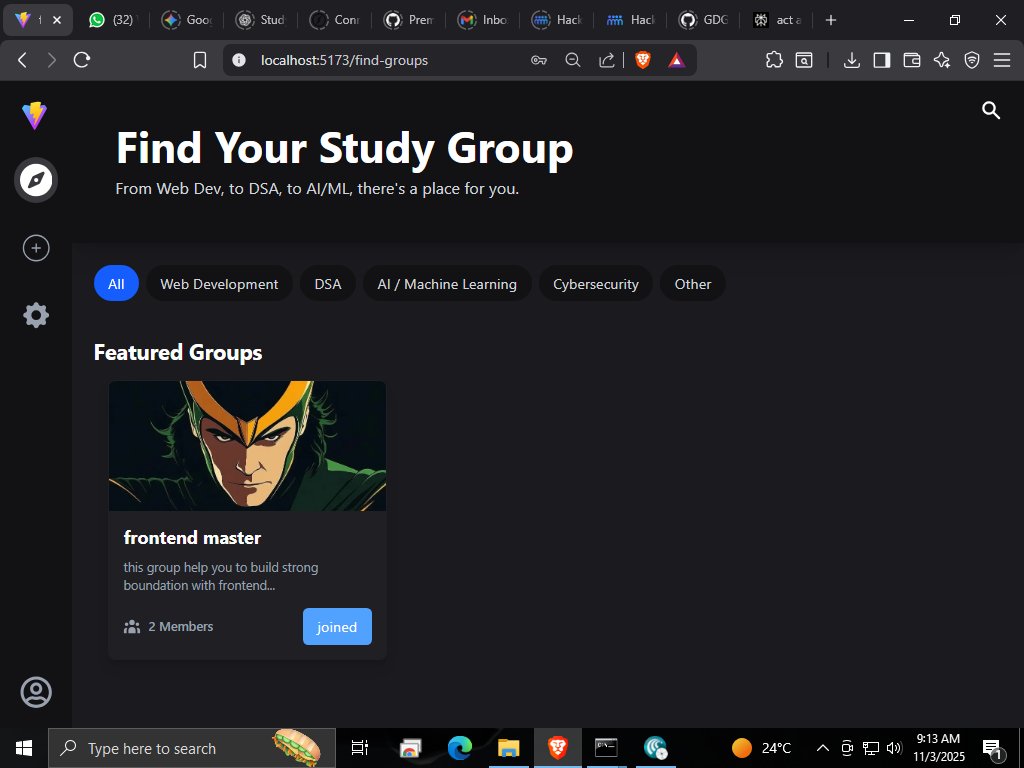
Task: Click the joined button on frontend master
Action: 337,626
